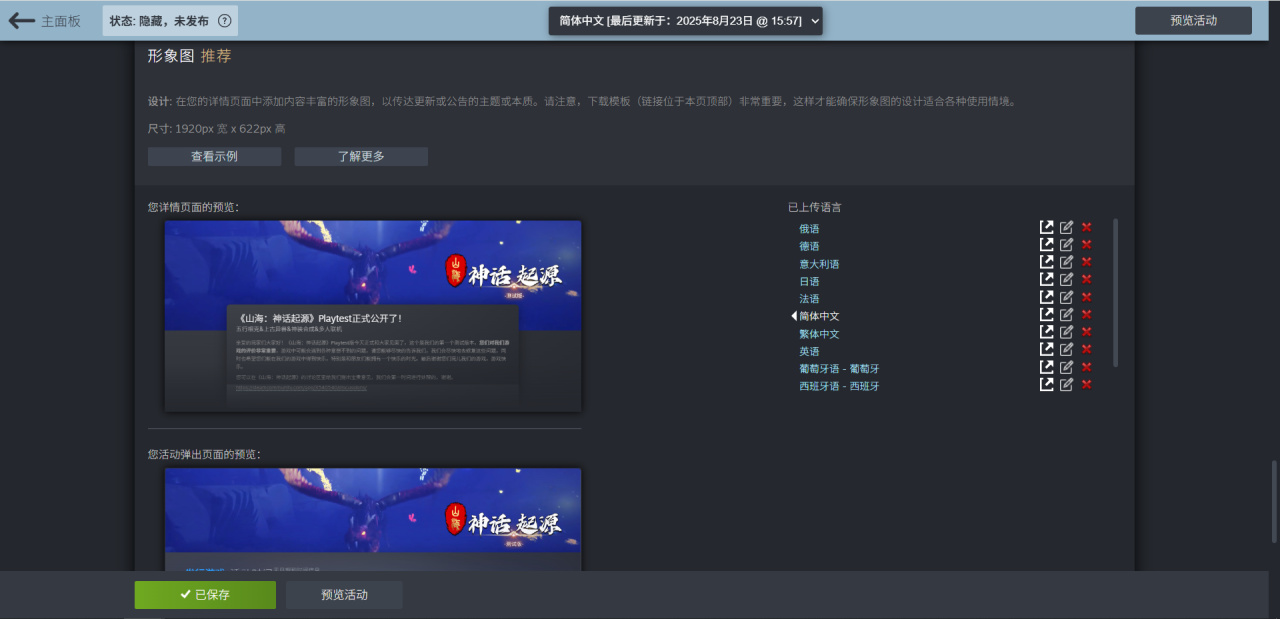Click the 状态: 隐藏, 未发布 status label
The width and height of the screenshot is (1280, 619).
pyautogui.click(x=159, y=20)
